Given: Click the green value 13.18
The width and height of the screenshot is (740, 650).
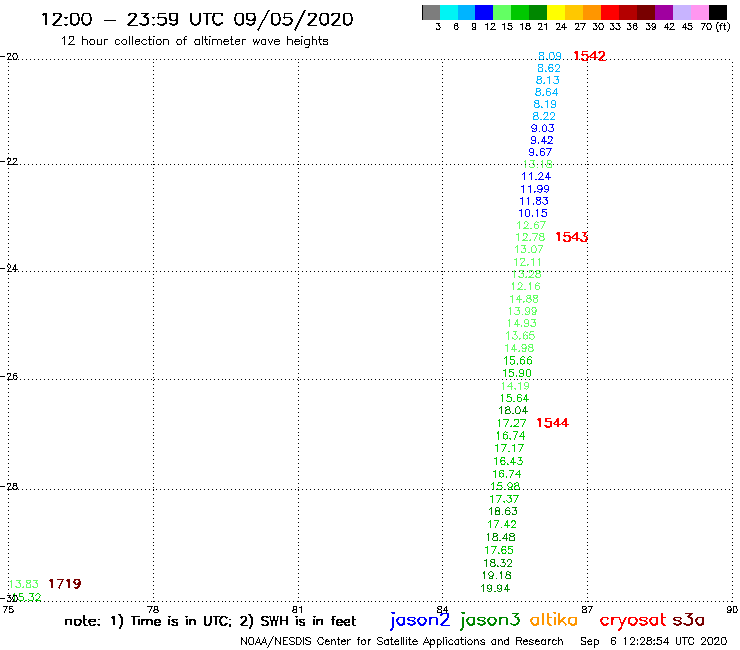Looking at the screenshot, I should click(538, 164).
